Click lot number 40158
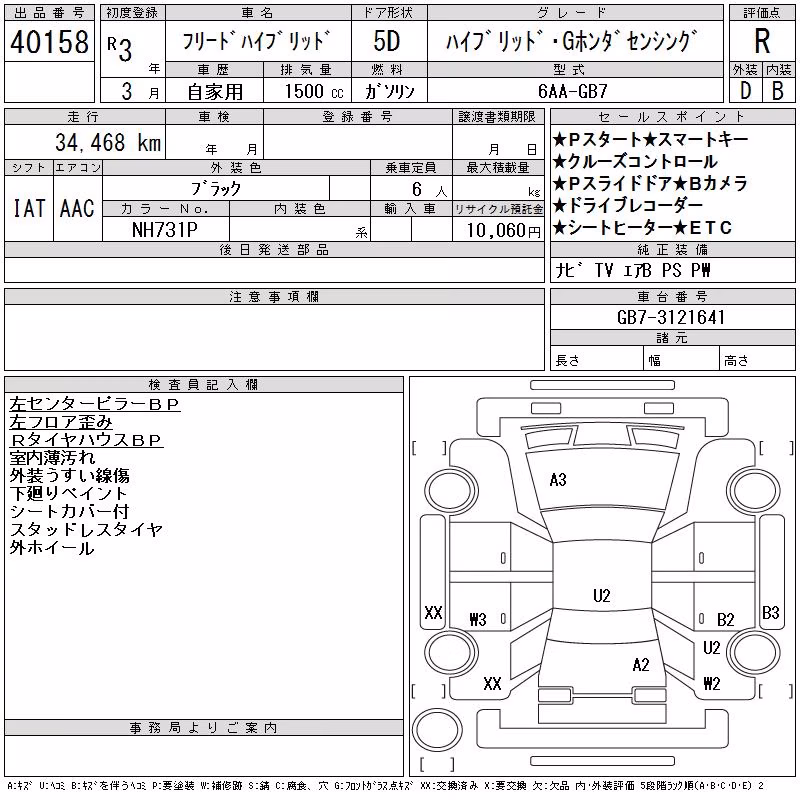Viewport: 800px width, 800px height. point(49,42)
